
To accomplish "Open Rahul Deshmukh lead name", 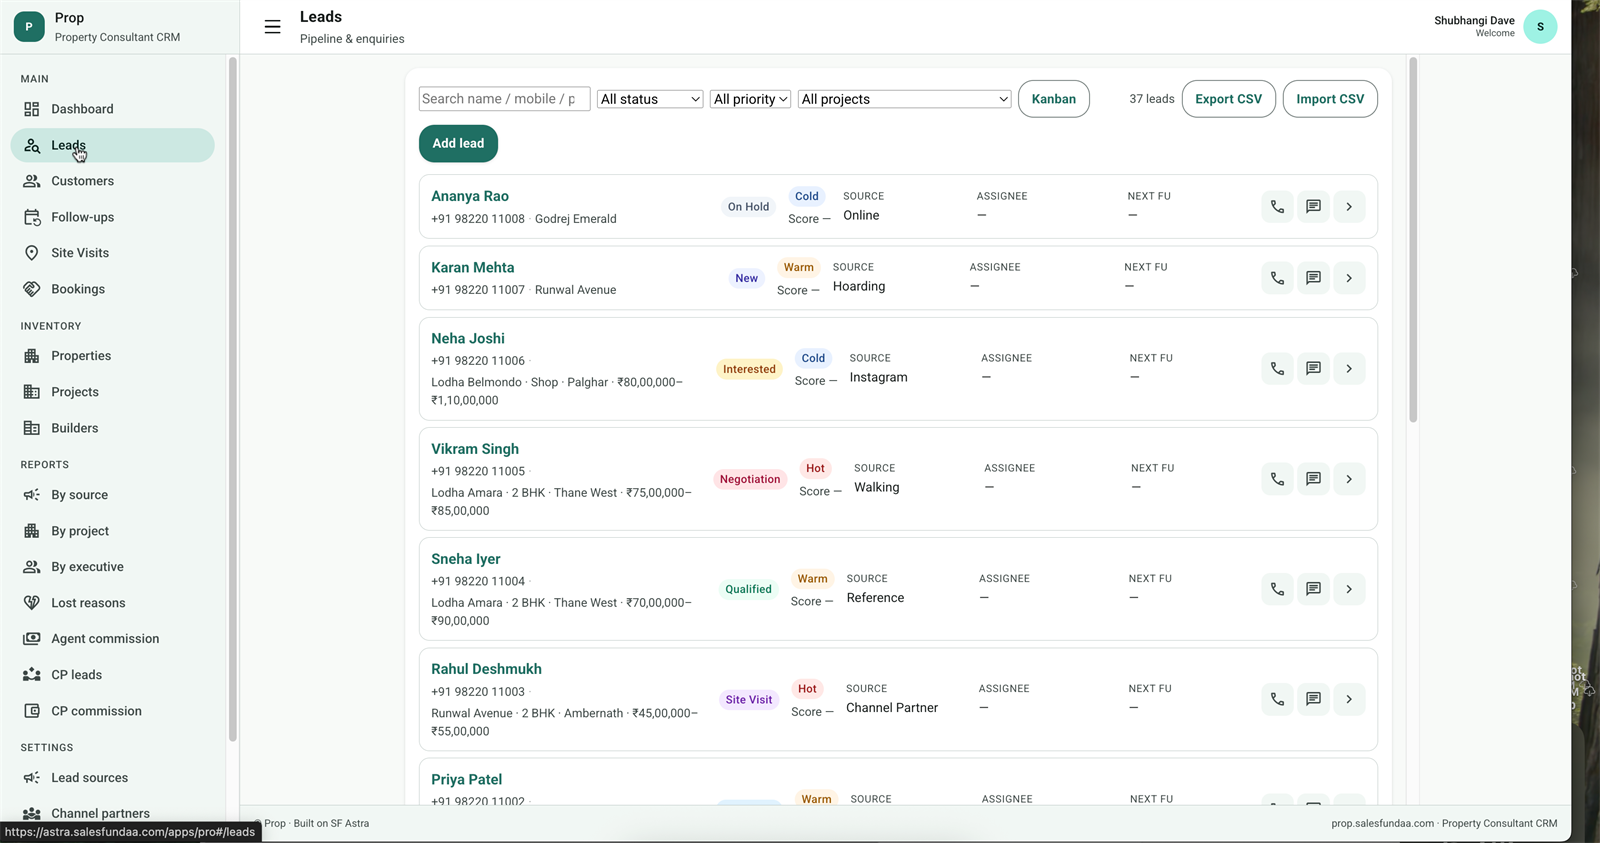I will click(486, 669).
